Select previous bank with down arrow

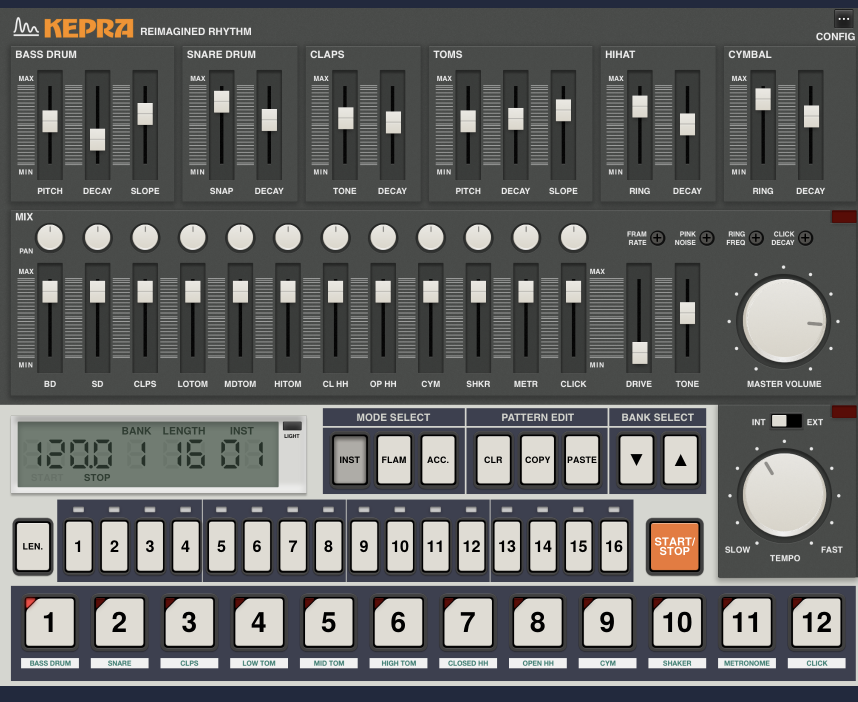click(636, 460)
